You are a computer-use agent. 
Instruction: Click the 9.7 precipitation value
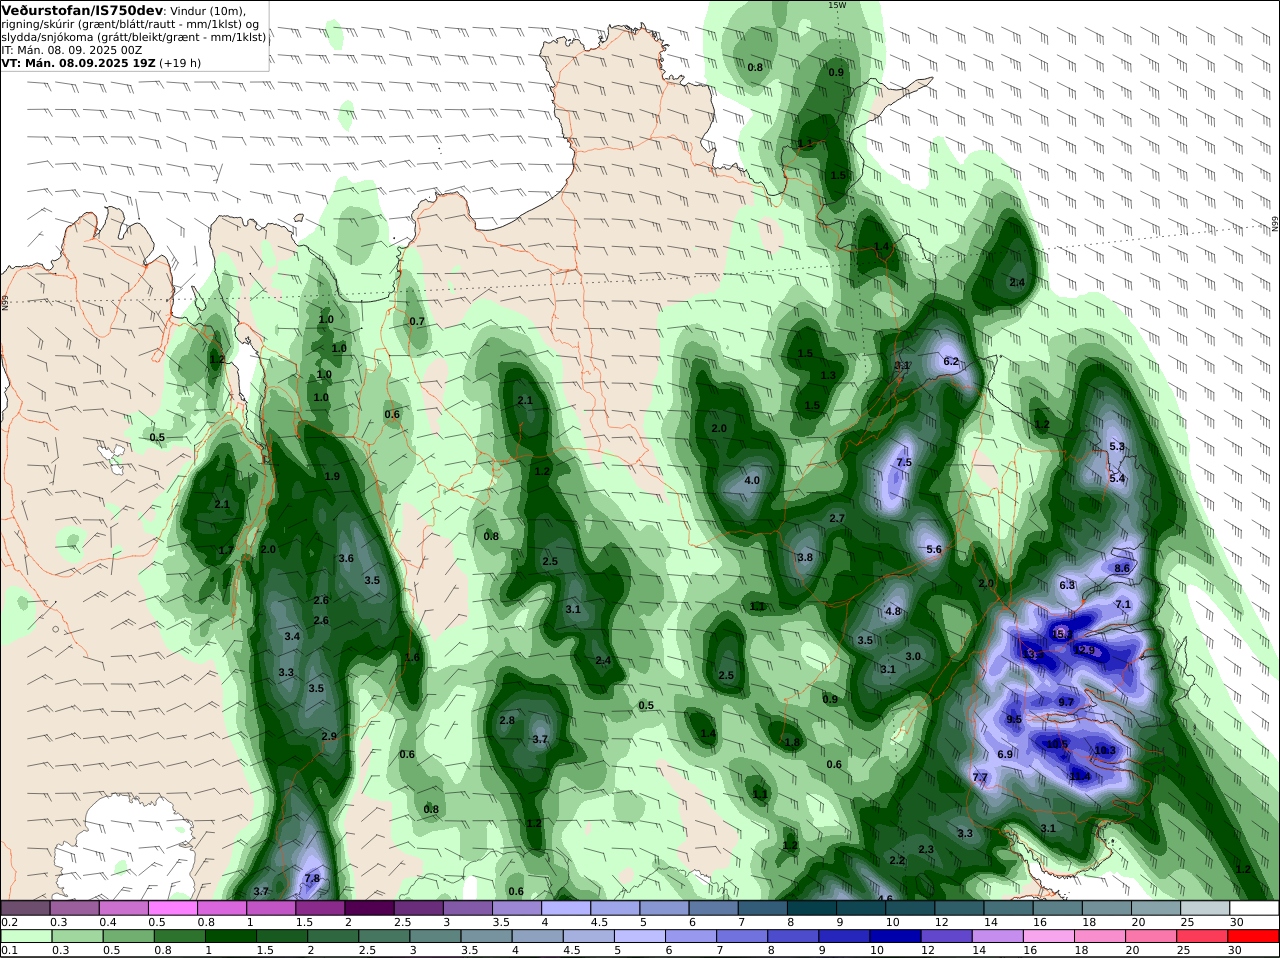(x=1066, y=702)
